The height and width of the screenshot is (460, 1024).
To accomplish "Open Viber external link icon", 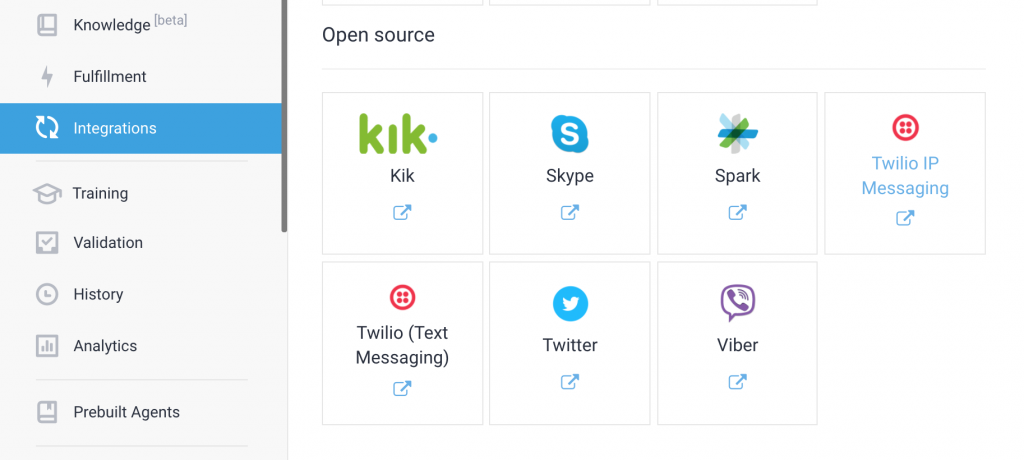I will click(x=738, y=381).
